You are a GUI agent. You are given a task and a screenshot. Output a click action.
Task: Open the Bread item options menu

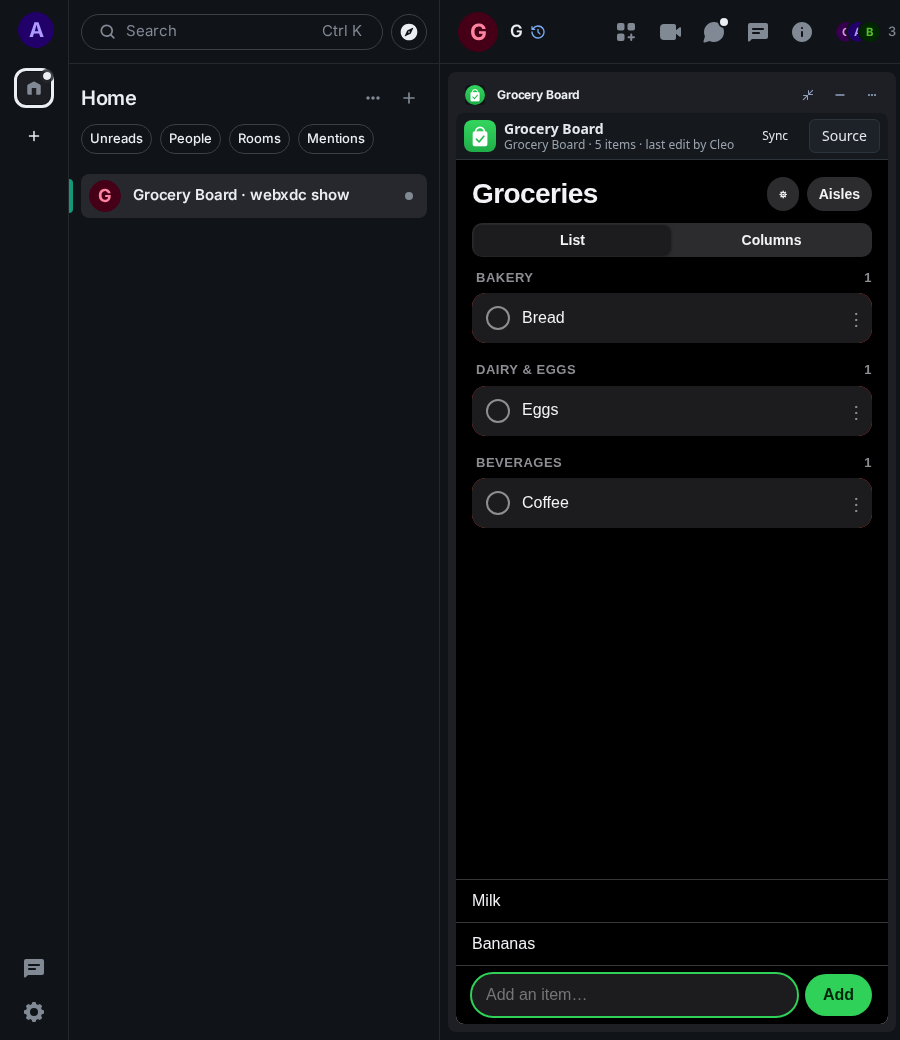tap(856, 320)
